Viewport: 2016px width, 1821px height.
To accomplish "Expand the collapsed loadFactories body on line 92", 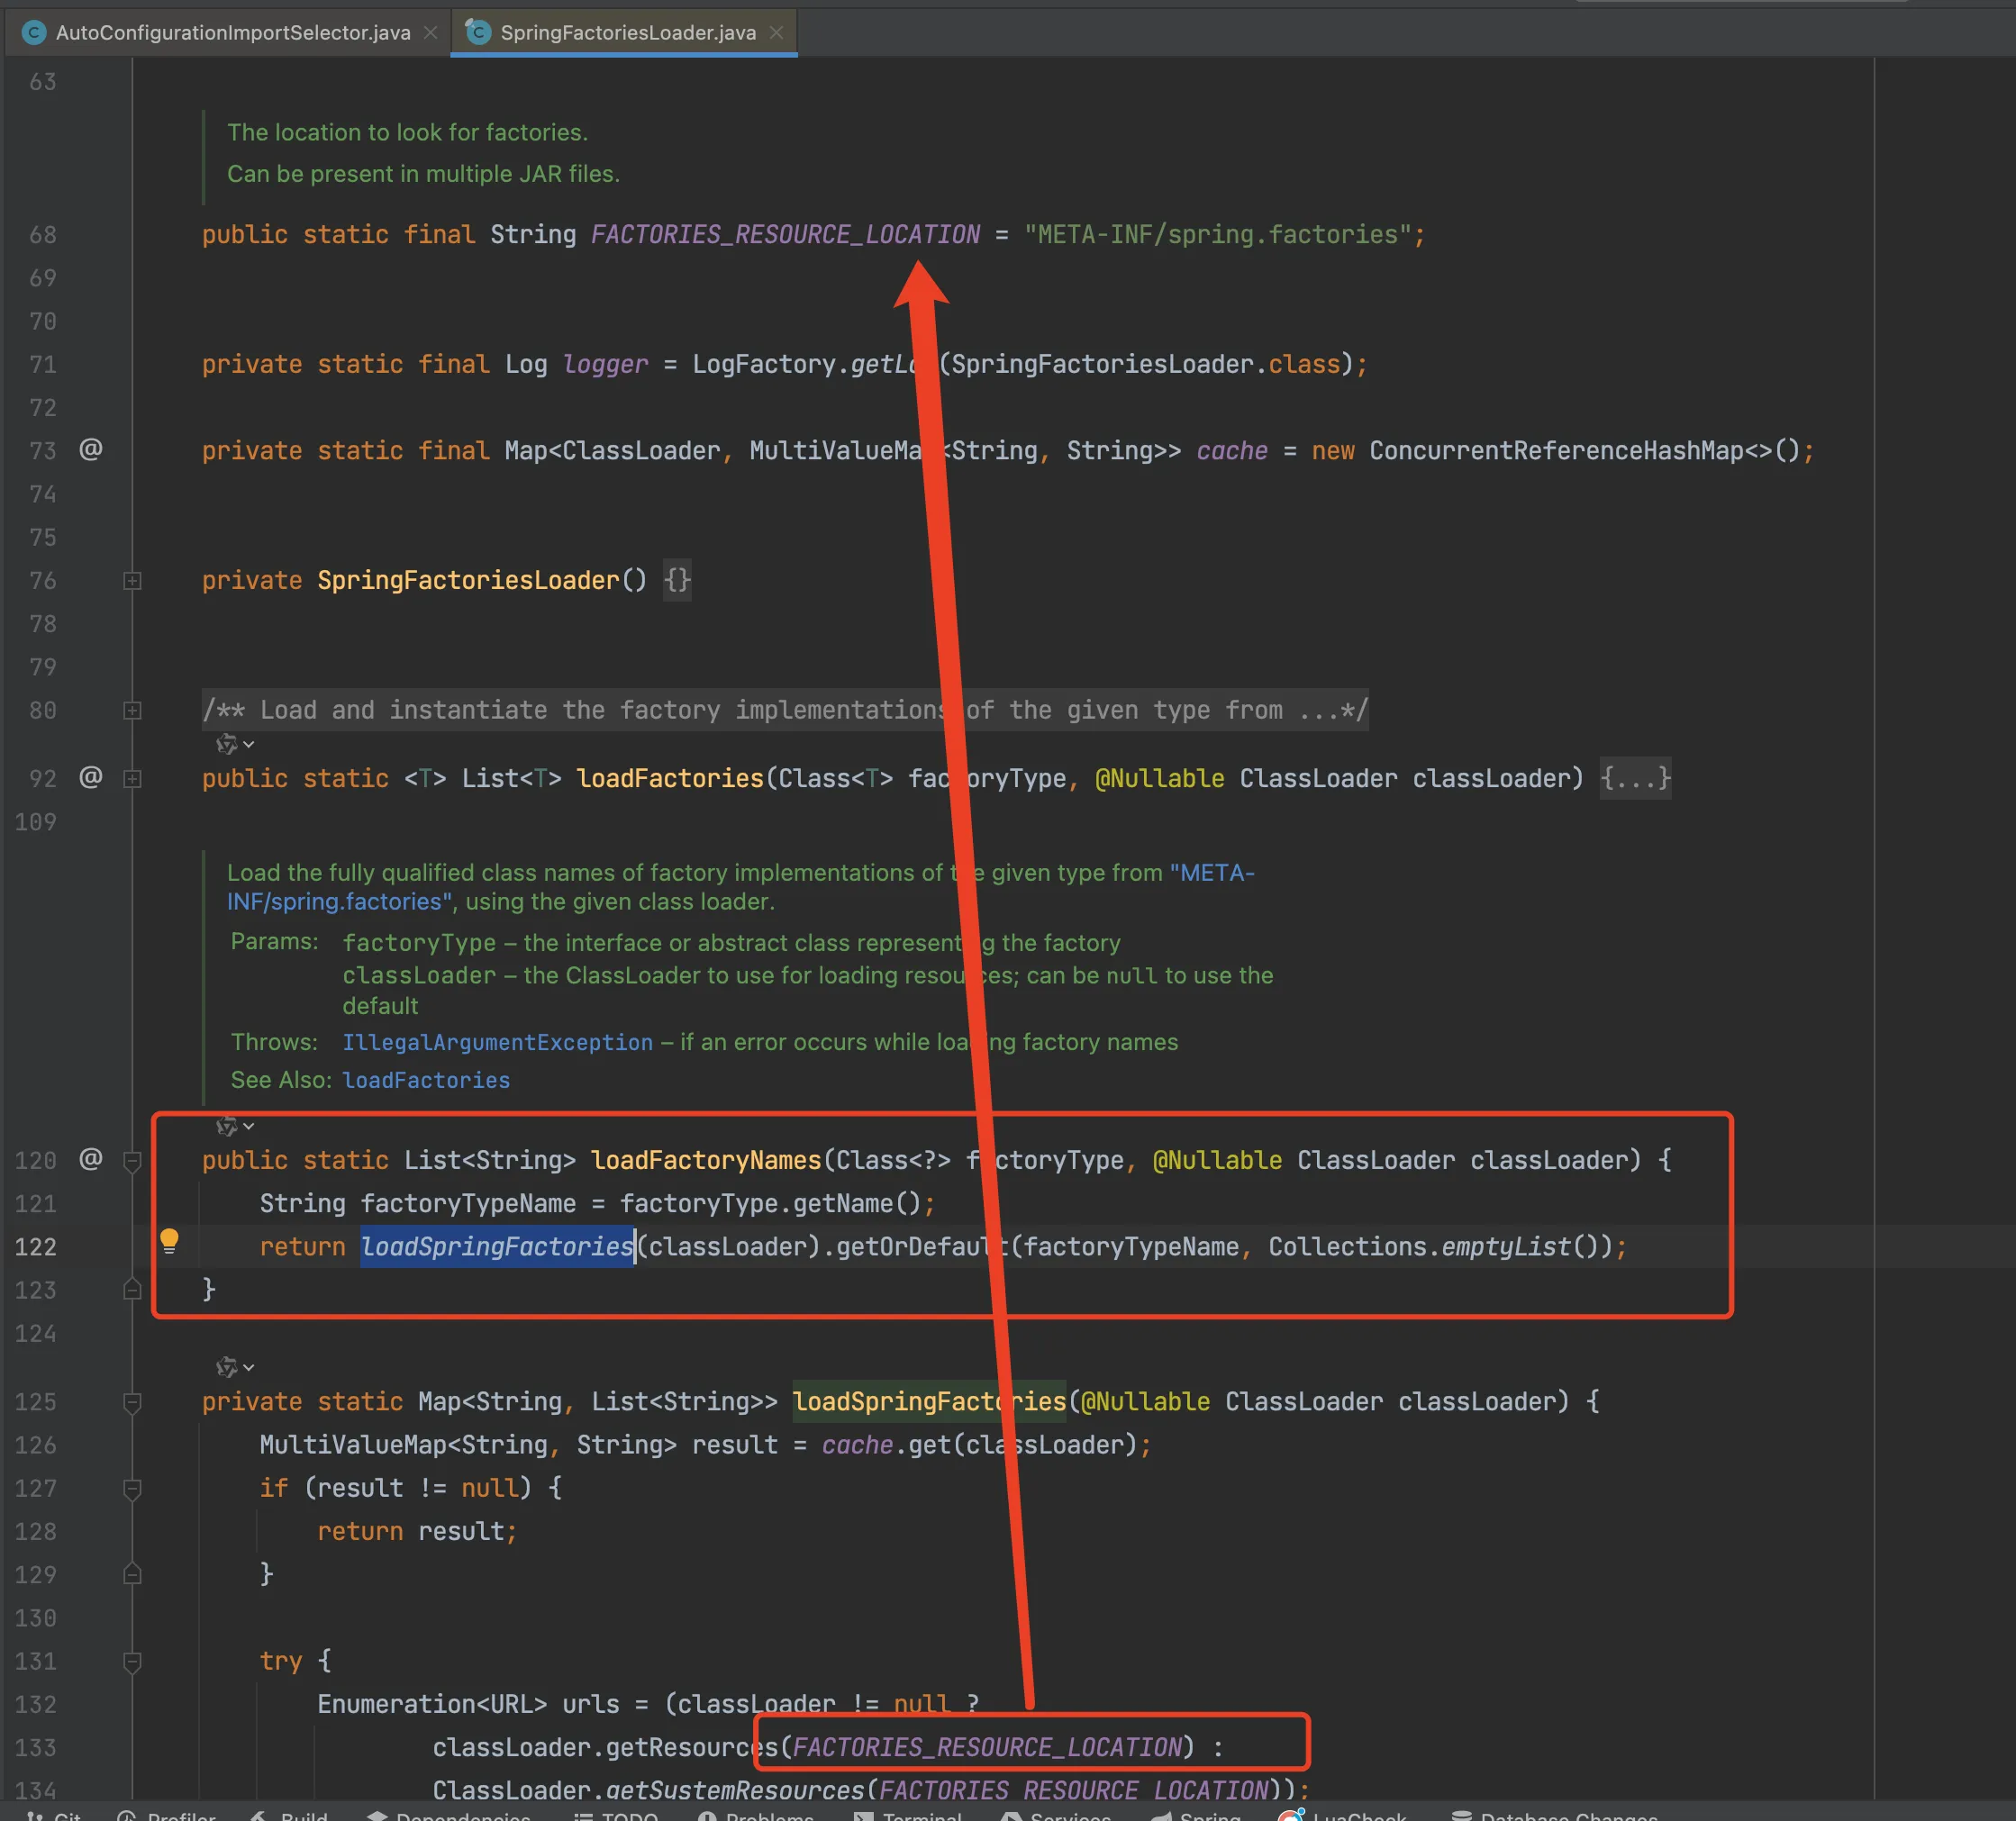I will (x=132, y=779).
